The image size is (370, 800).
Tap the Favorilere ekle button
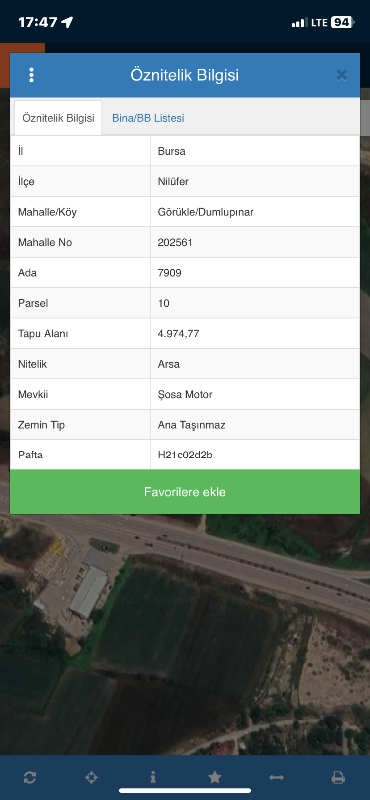coord(185,492)
